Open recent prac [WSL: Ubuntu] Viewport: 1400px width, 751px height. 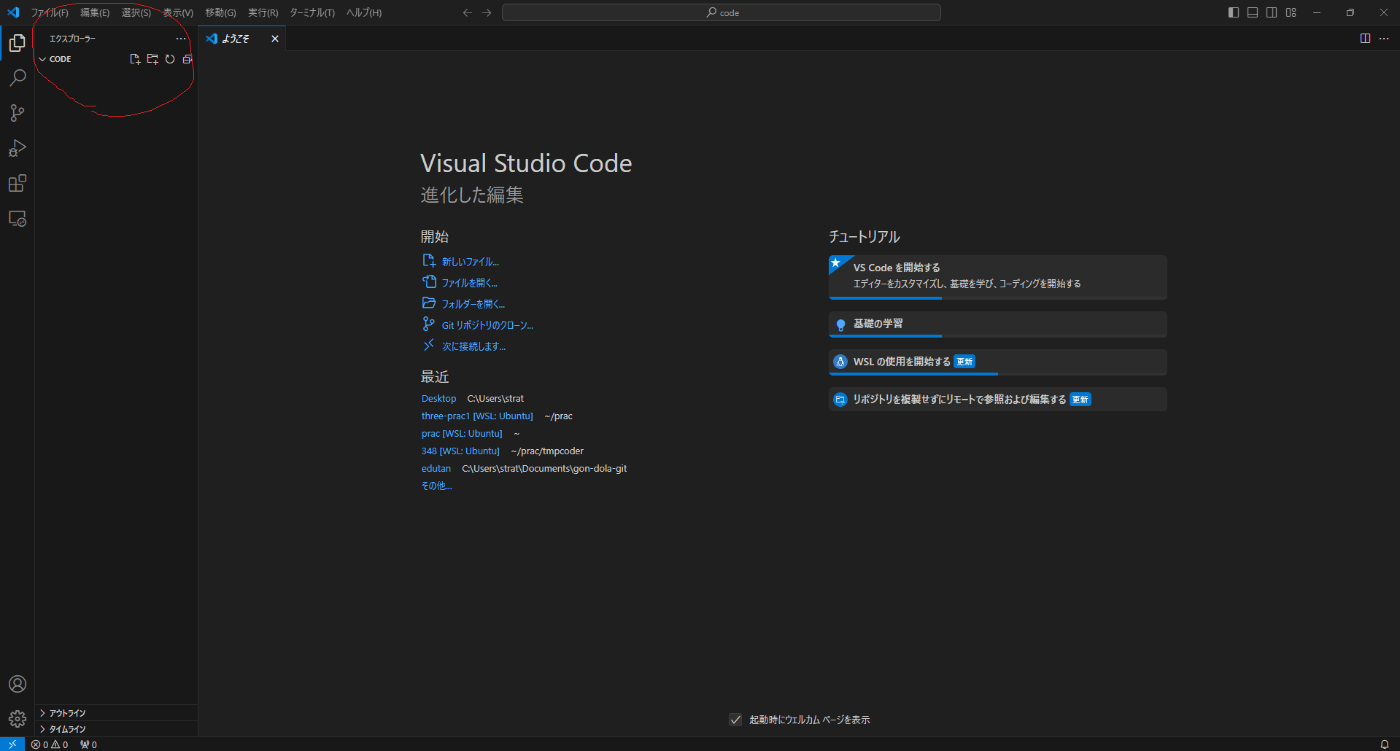click(462, 433)
